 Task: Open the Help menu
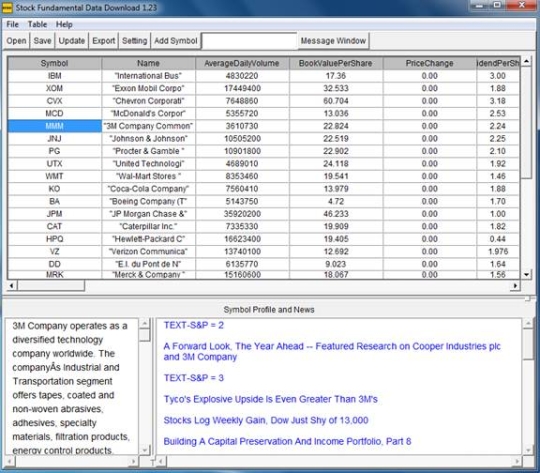(x=64, y=24)
